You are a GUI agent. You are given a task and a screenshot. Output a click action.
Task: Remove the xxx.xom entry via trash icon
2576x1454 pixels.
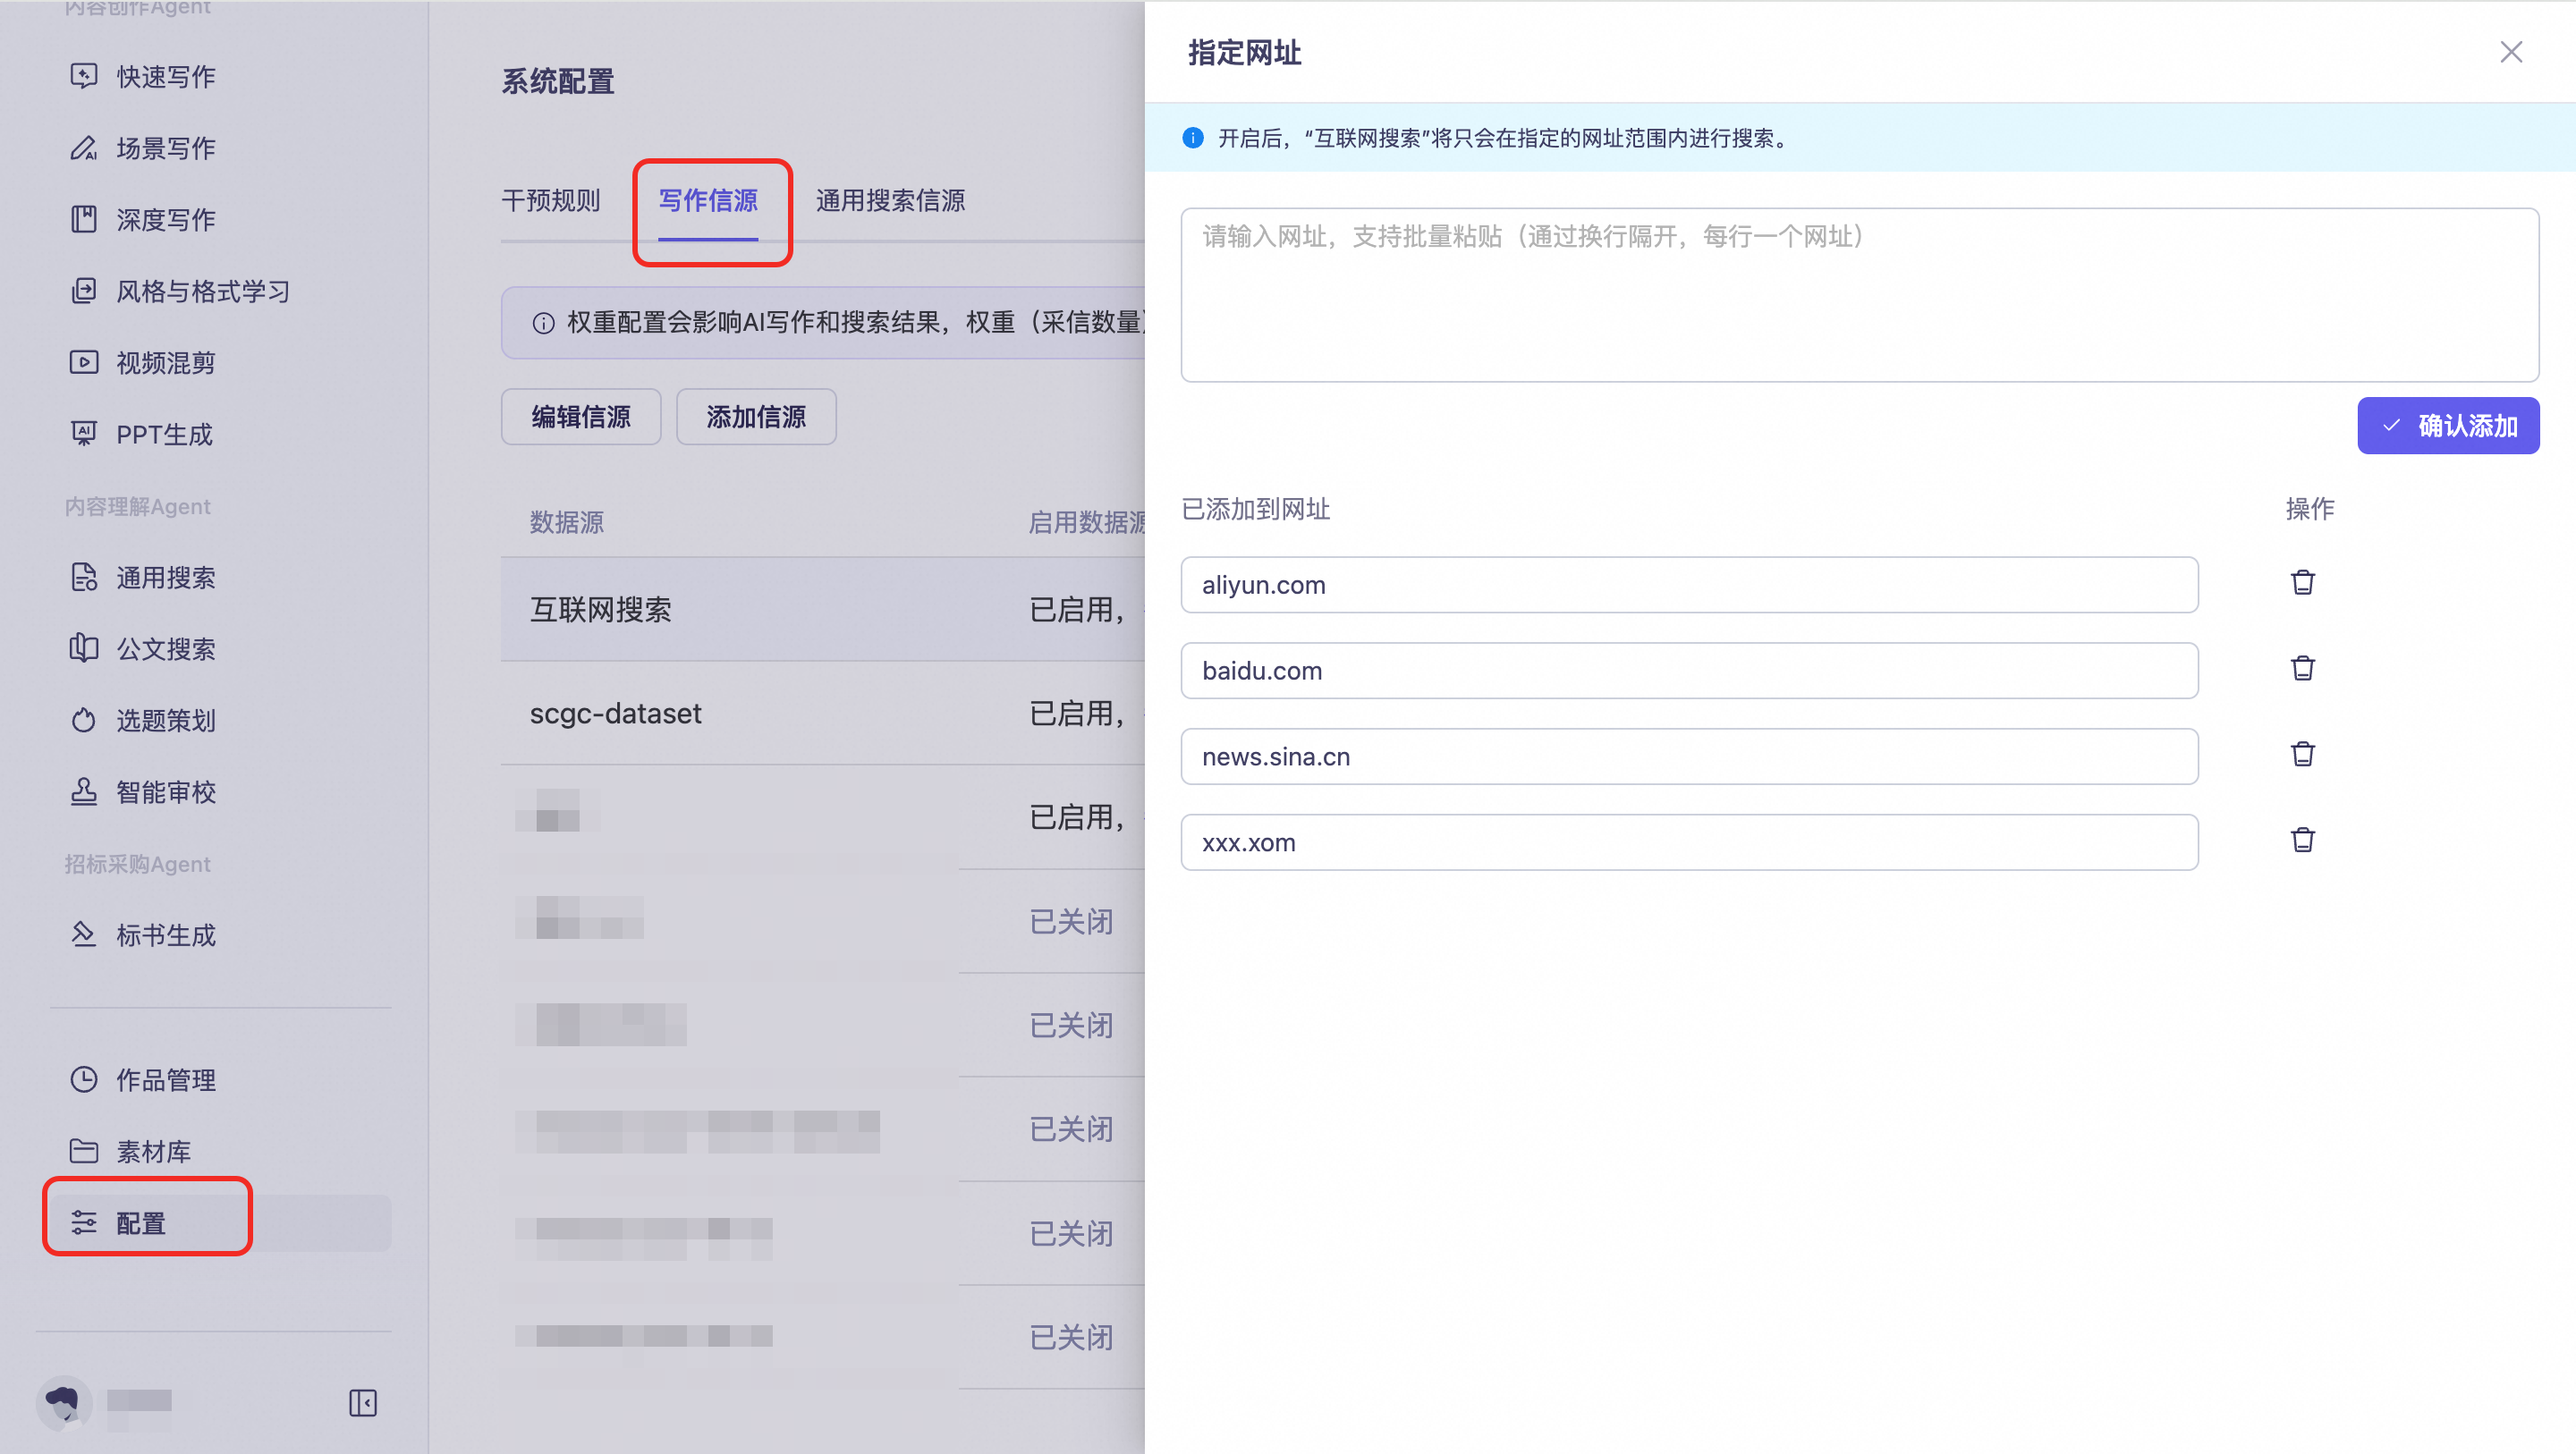coord(2302,841)
